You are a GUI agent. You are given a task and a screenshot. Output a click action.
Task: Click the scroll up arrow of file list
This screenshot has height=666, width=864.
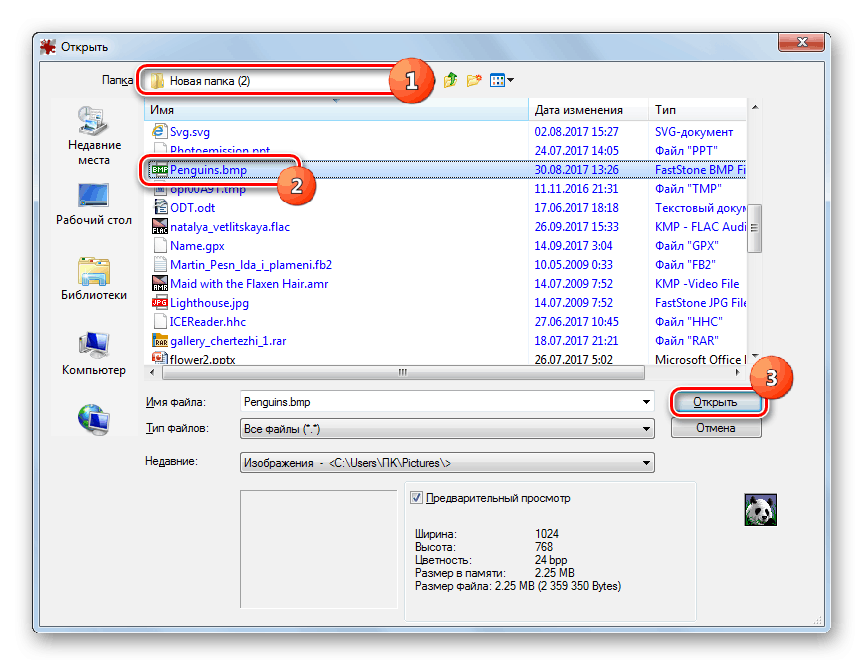pos(754,107)
